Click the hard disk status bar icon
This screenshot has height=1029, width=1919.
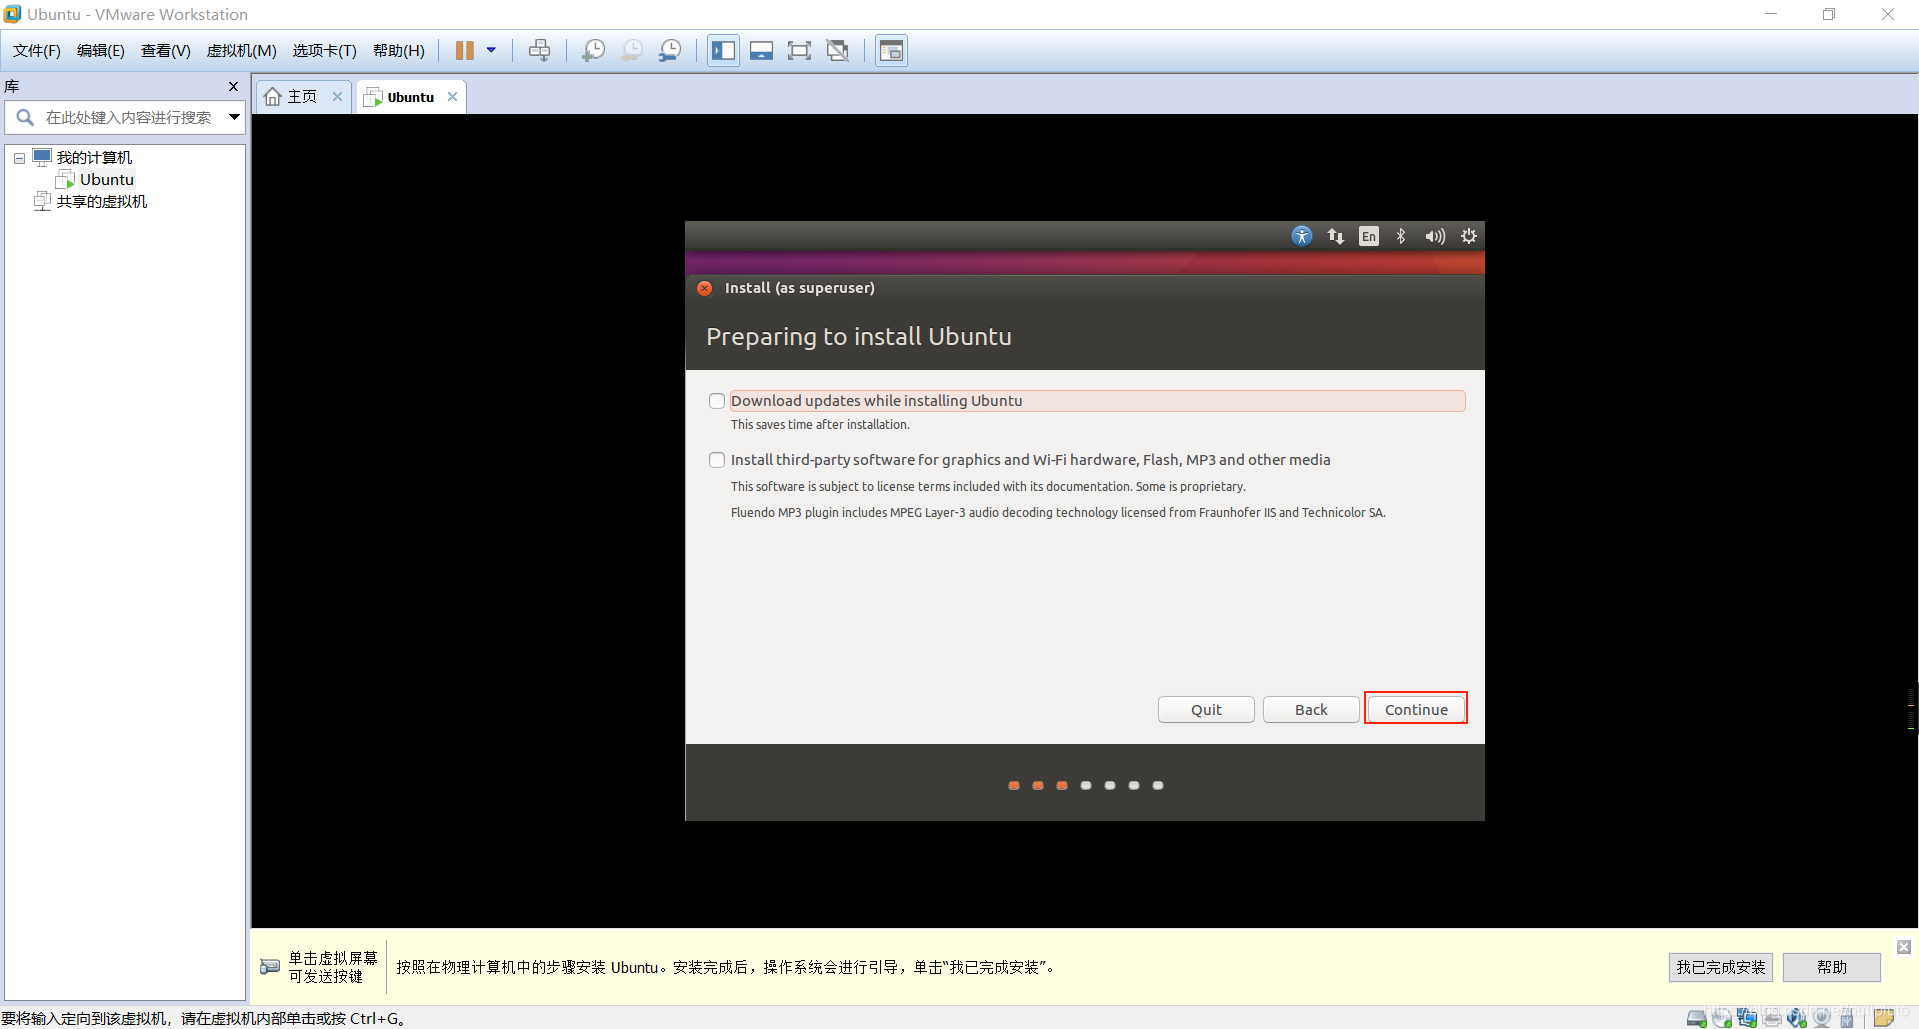(1697, 1018)
